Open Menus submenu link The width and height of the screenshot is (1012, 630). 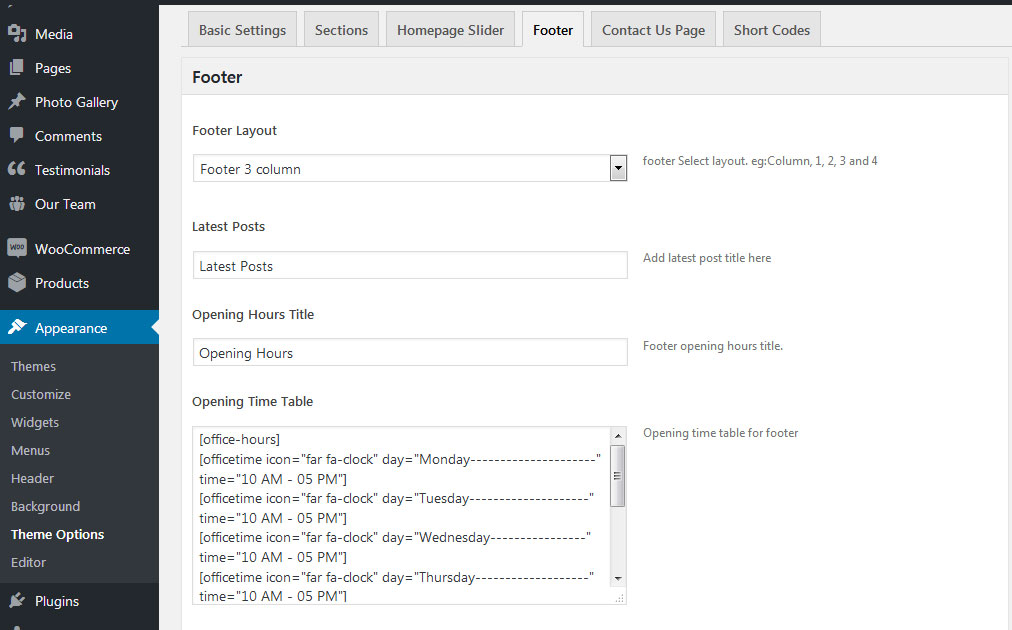[x=30, y=451]
